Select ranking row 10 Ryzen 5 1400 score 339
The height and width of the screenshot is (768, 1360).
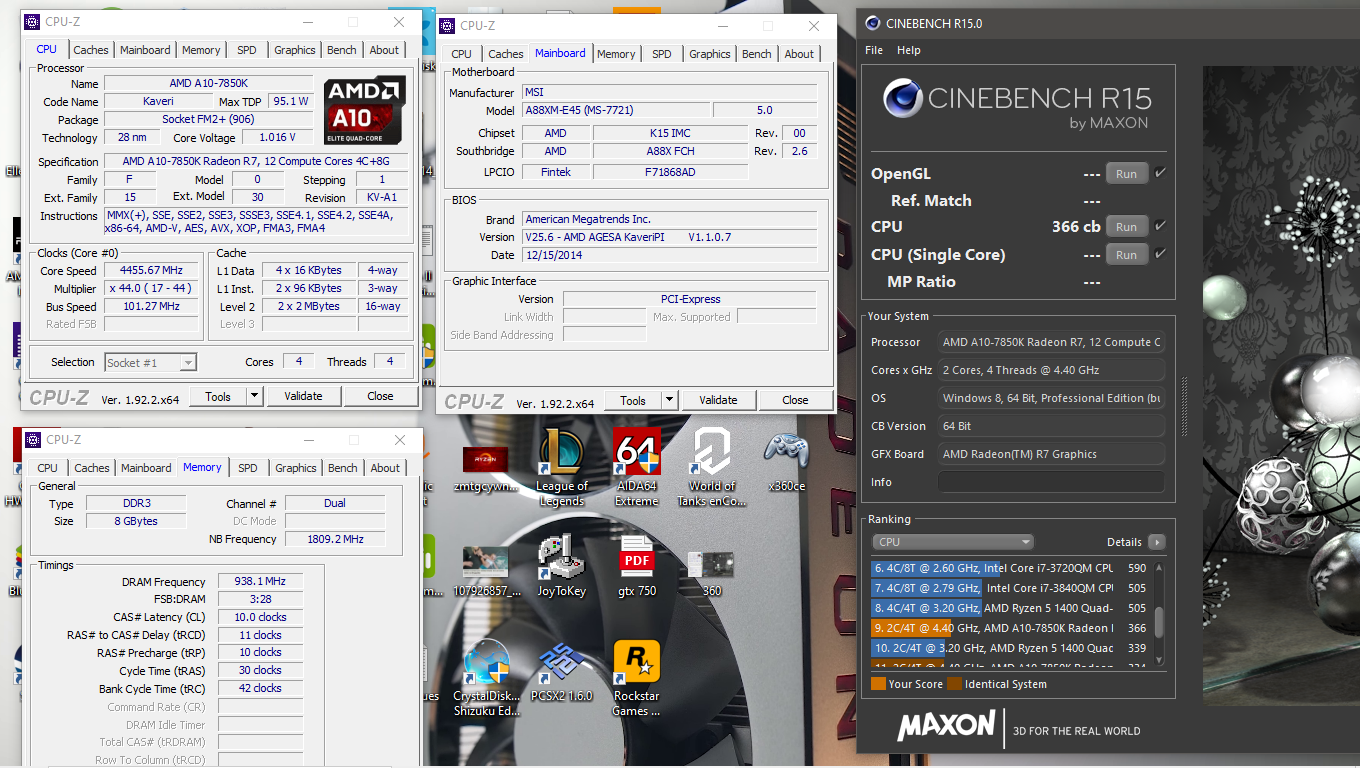[x=1010, y=648]
